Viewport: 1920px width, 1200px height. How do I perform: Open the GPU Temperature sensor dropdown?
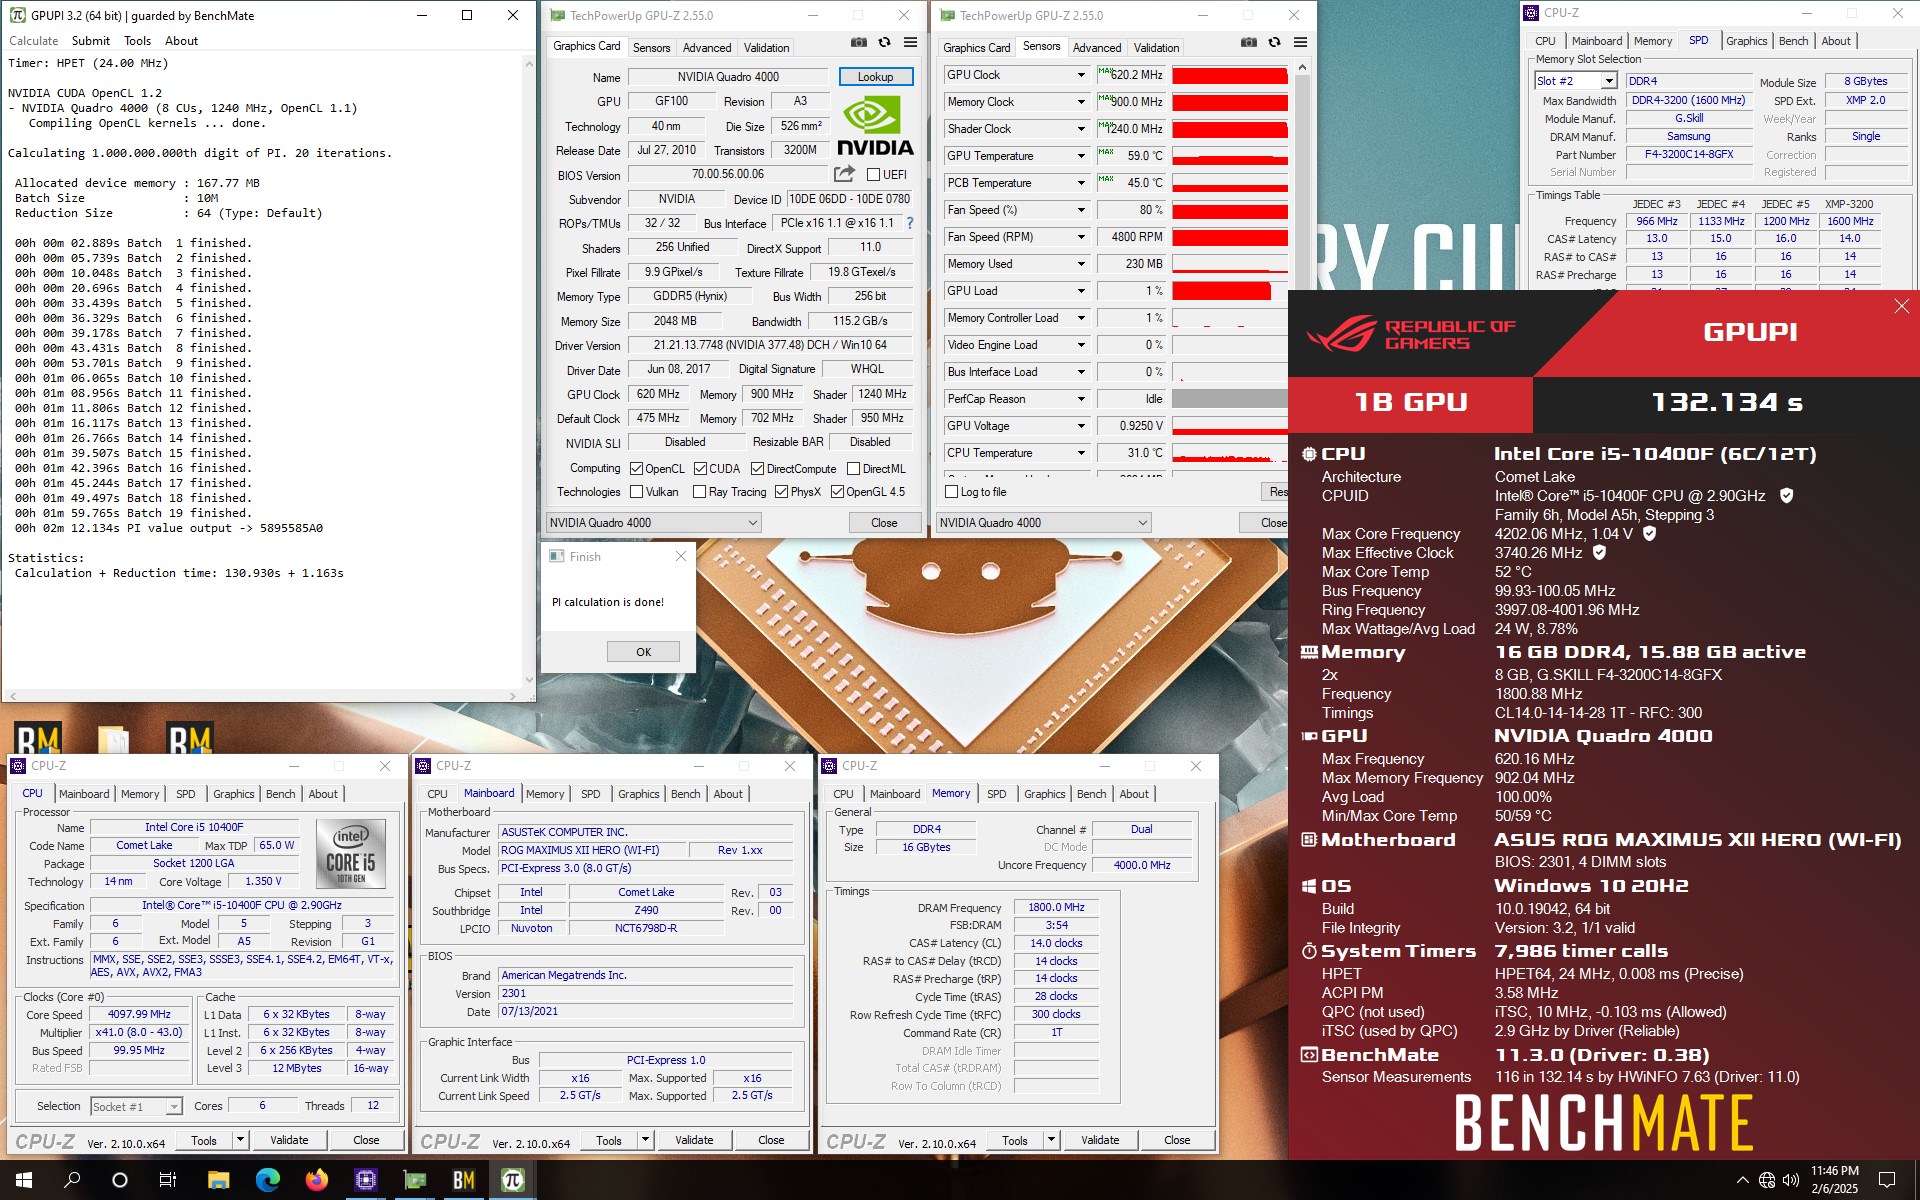(x=1081, y=156)
